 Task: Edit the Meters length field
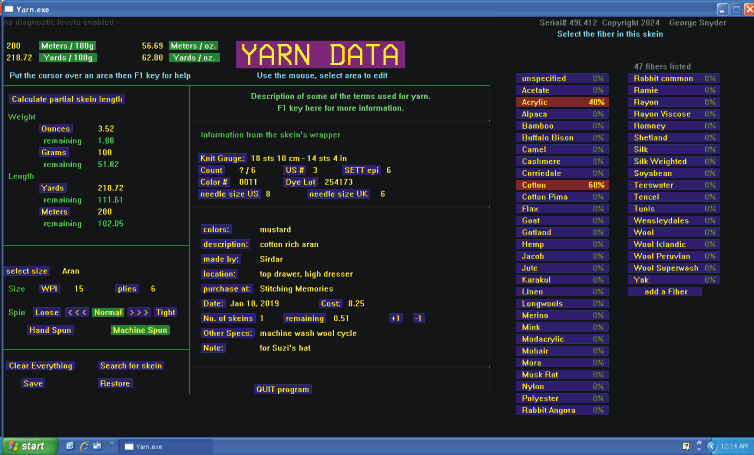point(54,212)
